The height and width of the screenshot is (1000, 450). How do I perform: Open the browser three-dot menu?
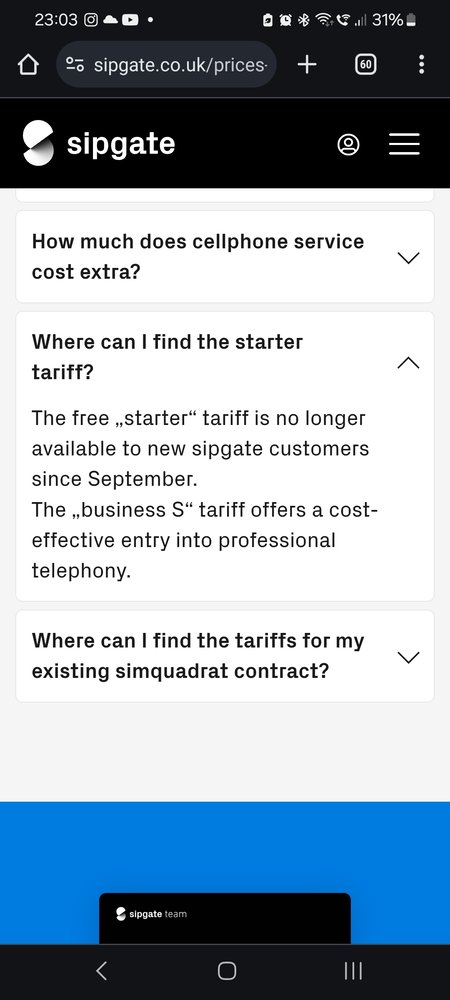pyautogui.click(x=421, y=64)
